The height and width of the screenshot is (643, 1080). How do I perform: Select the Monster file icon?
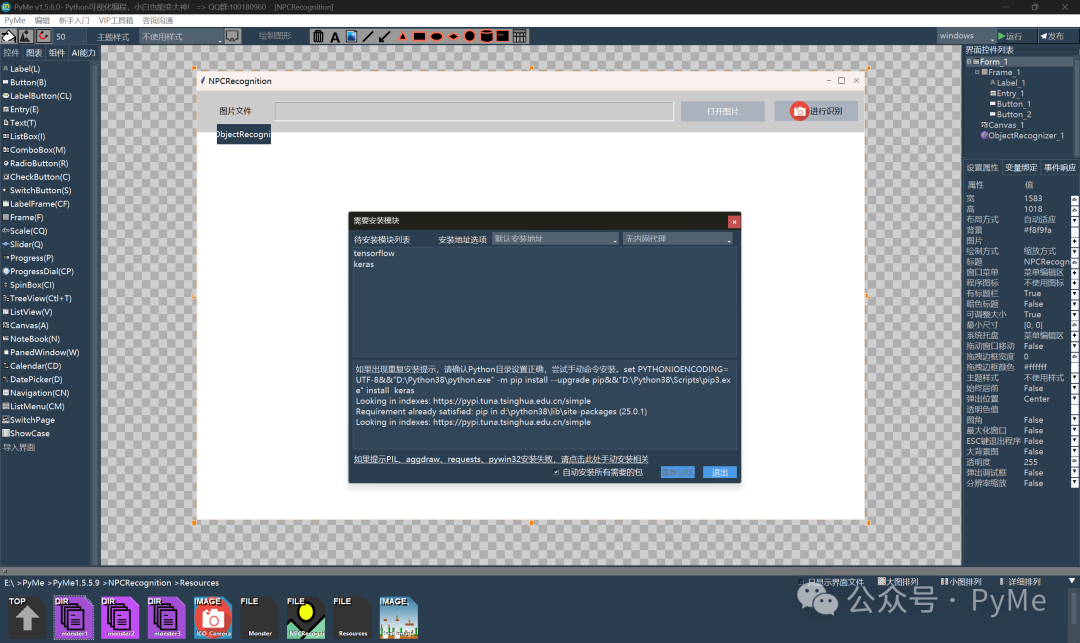pos(260,617)
